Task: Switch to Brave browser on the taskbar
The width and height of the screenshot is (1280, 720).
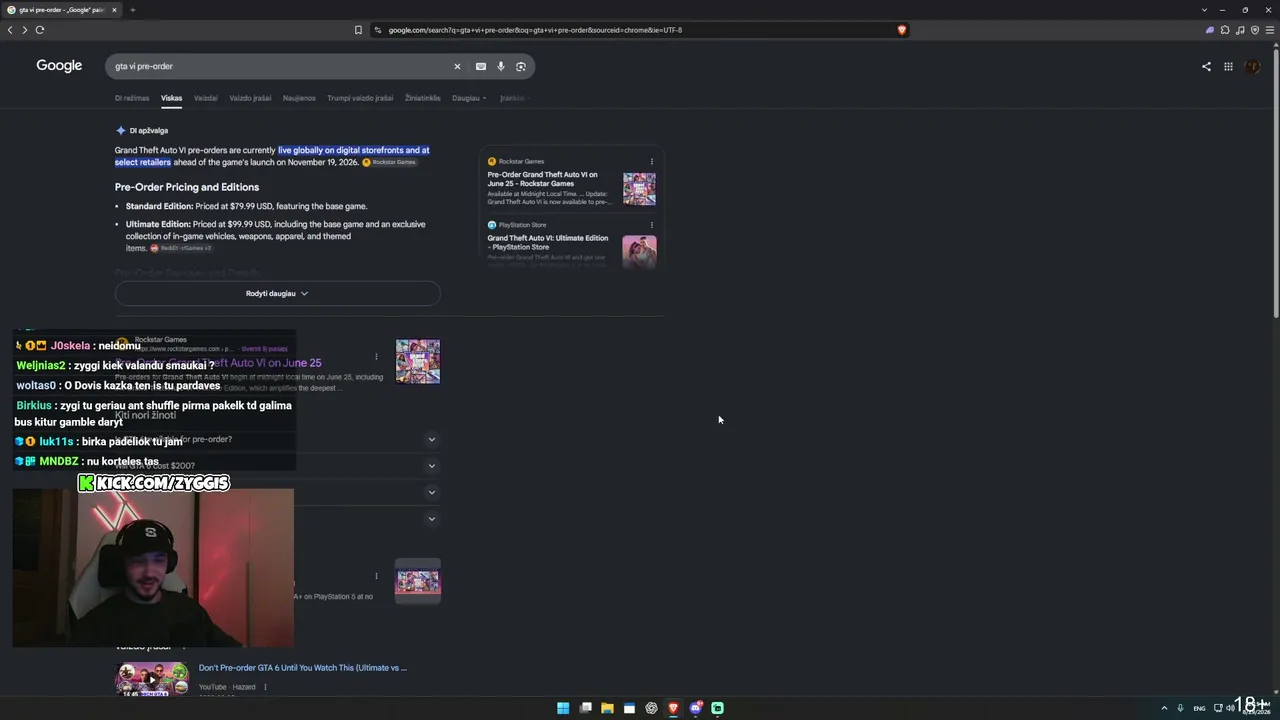Action: coord(673,708)
